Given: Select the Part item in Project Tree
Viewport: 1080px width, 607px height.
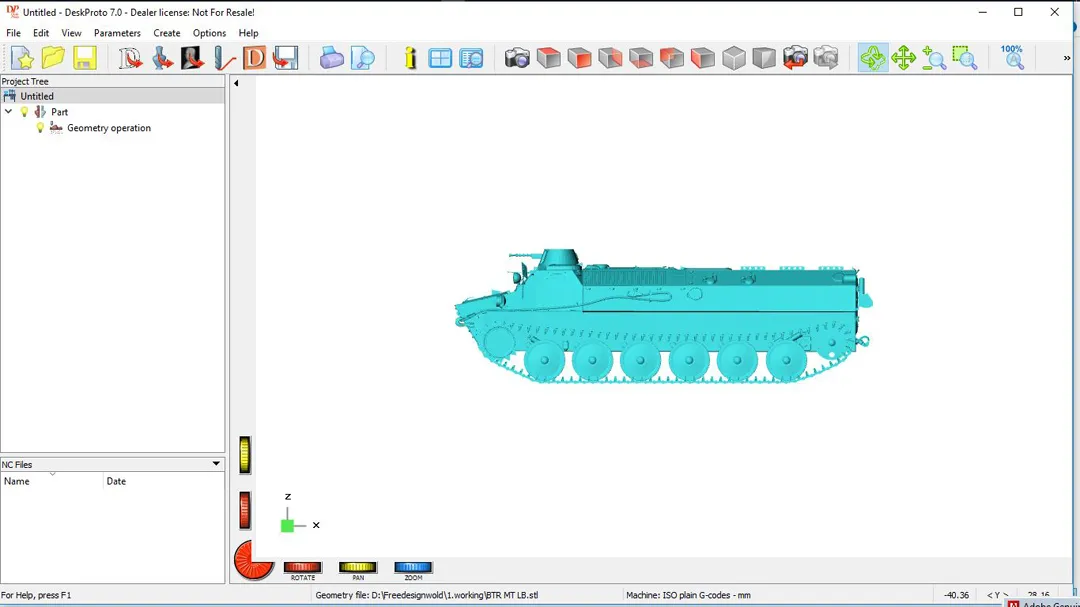Looking at the screenshot, I should point(59,112).
